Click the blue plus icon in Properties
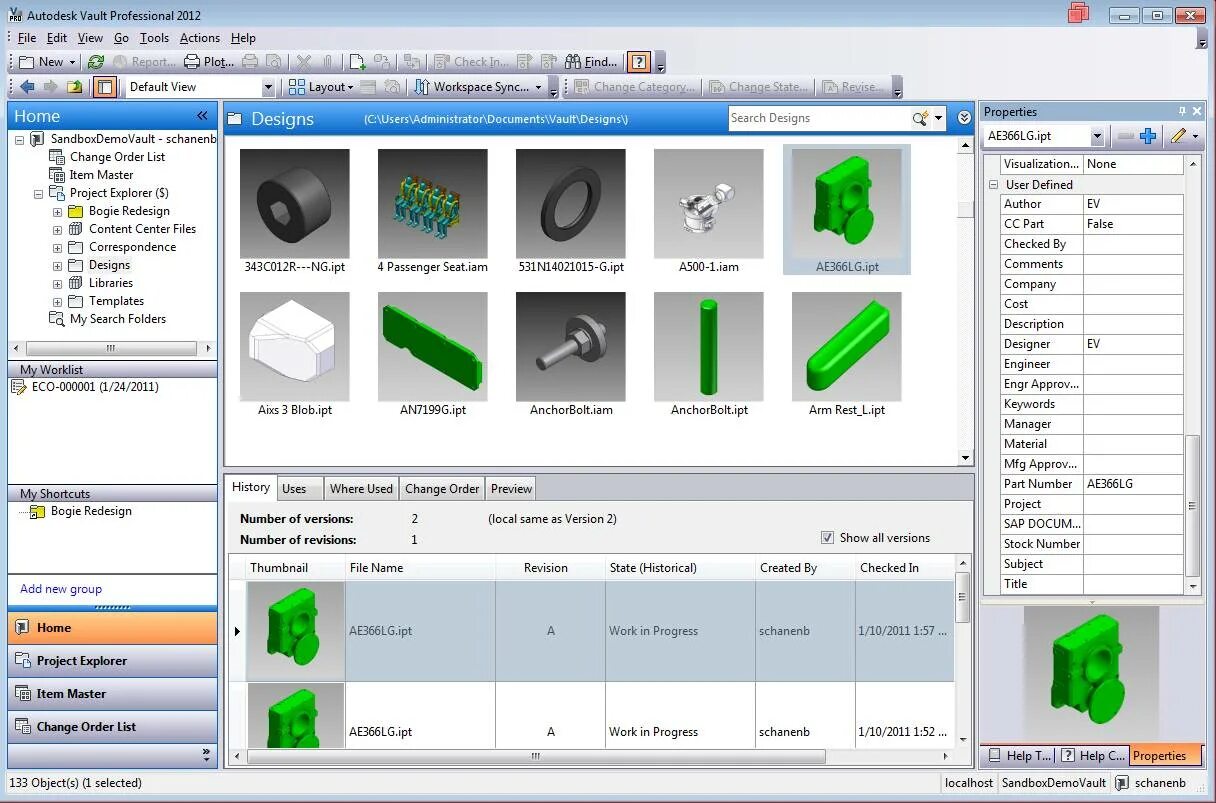Image resolution: width=1216 pixels, height=803 pixels. point(1148,136)
